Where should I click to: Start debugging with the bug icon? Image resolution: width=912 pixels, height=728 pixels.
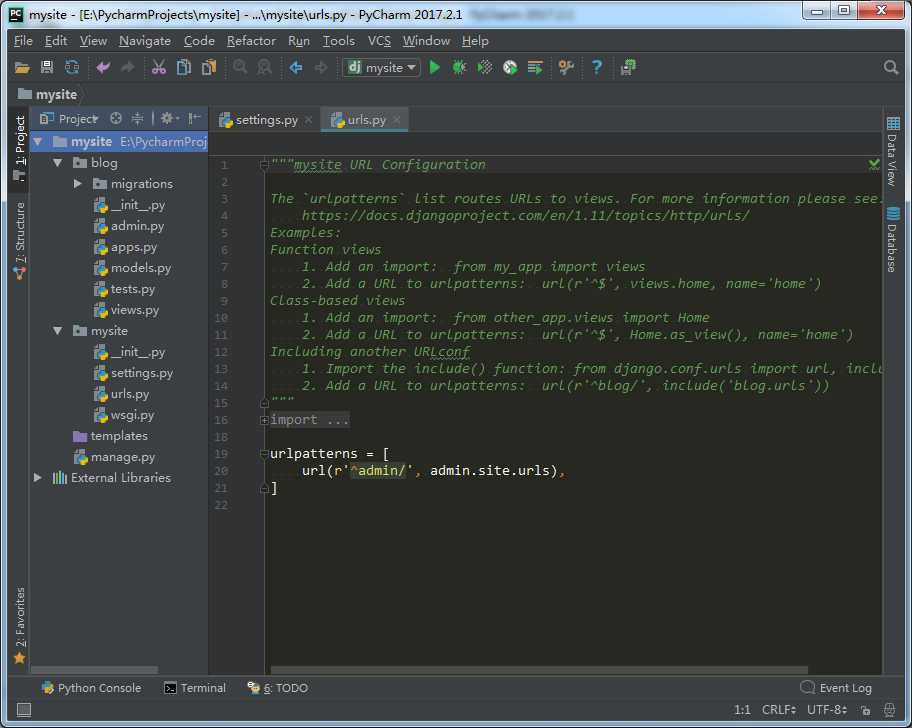point(459,67)
